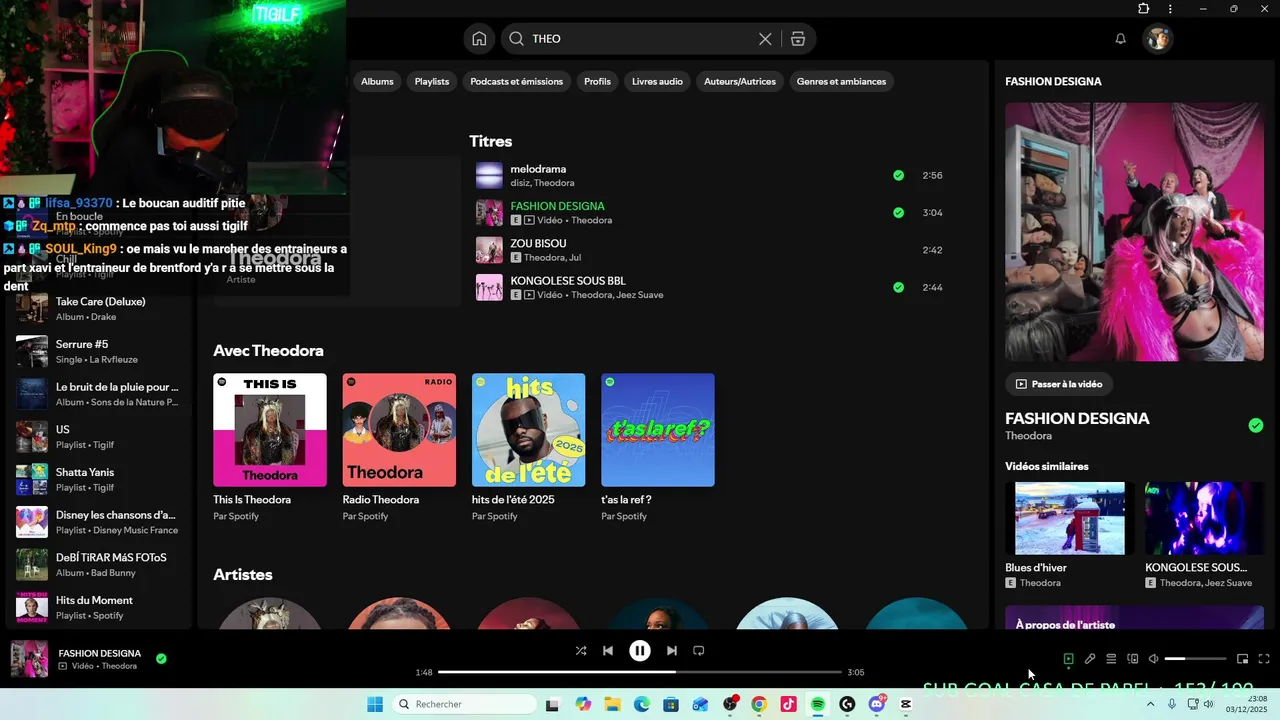
Task: Open the Browse icon beside the search bar
Action: coord(797,39)
